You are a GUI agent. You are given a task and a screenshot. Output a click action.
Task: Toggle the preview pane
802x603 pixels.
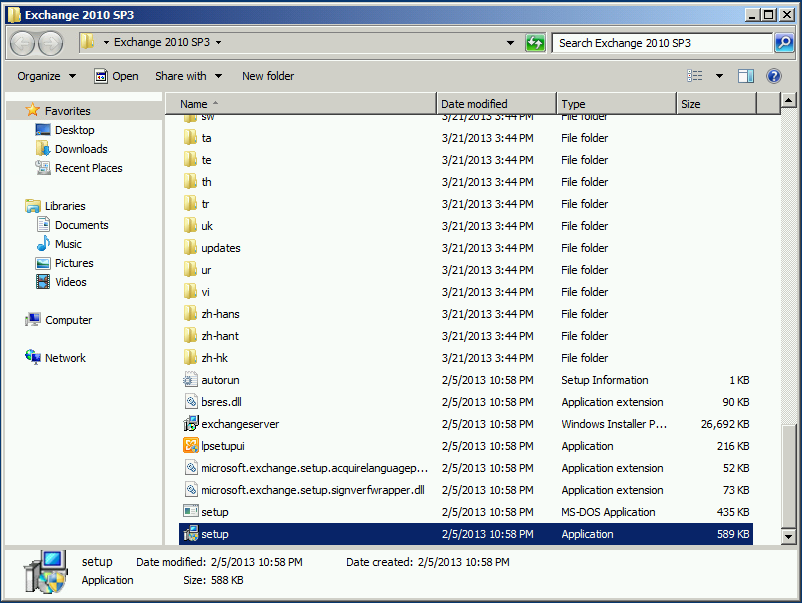click(x=744, y=75)
